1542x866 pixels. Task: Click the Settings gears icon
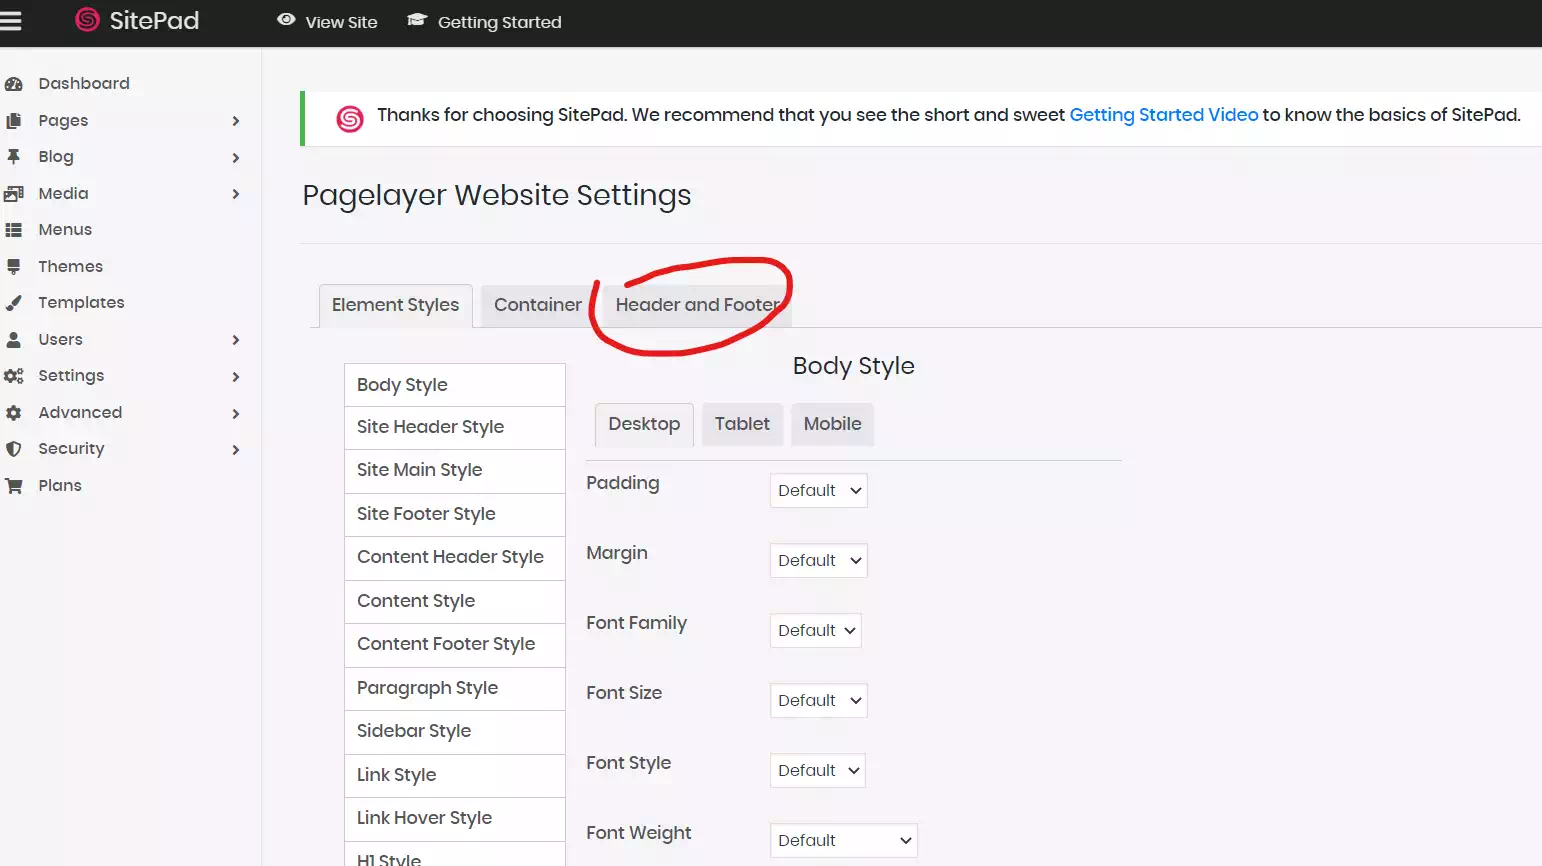[14, 376]
